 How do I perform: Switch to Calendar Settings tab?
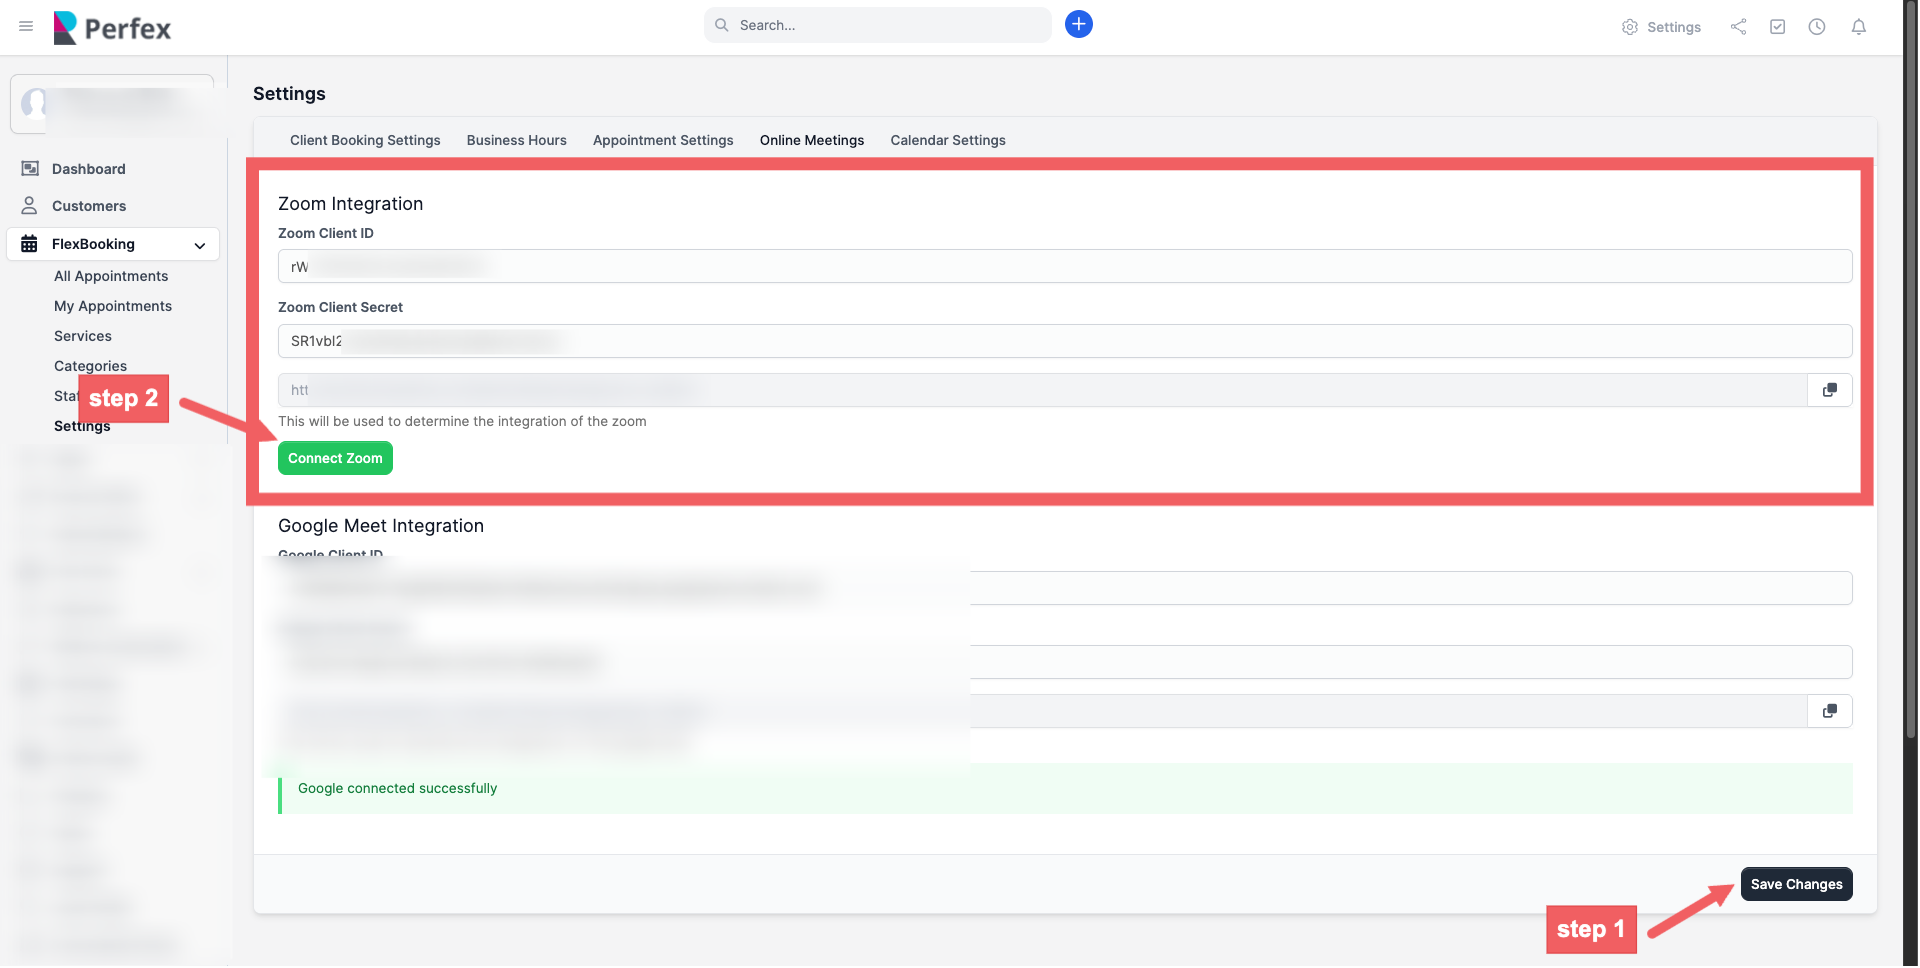(x=948, y=140)
